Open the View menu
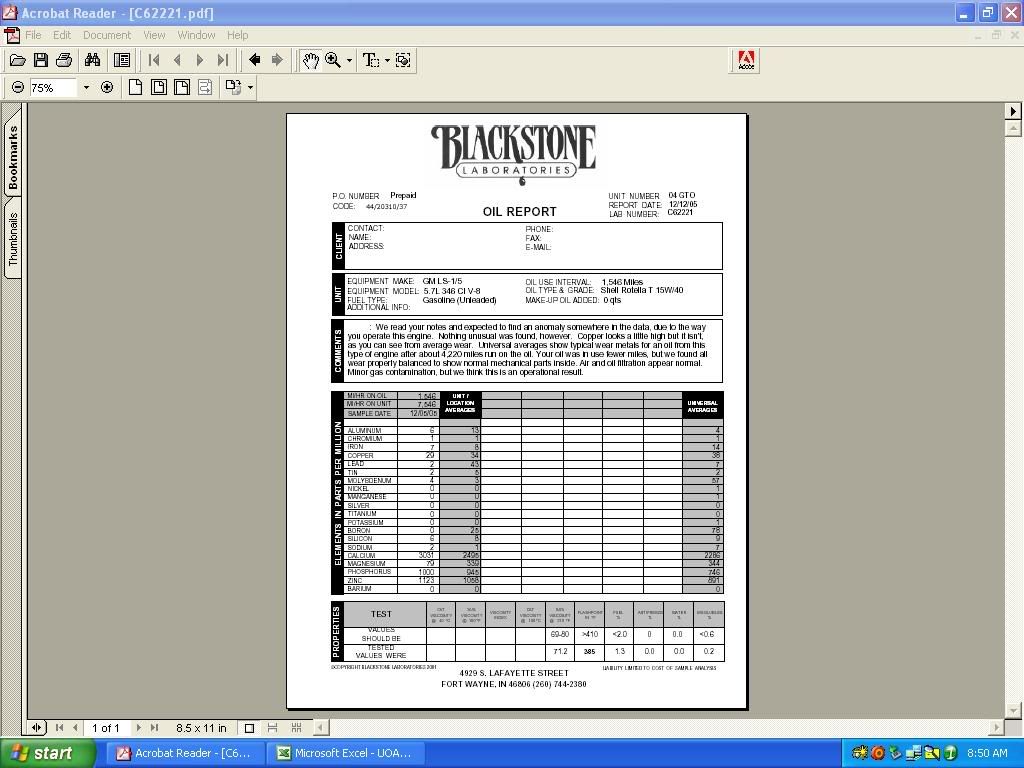 pyautogui.click(x=154, y=35)
